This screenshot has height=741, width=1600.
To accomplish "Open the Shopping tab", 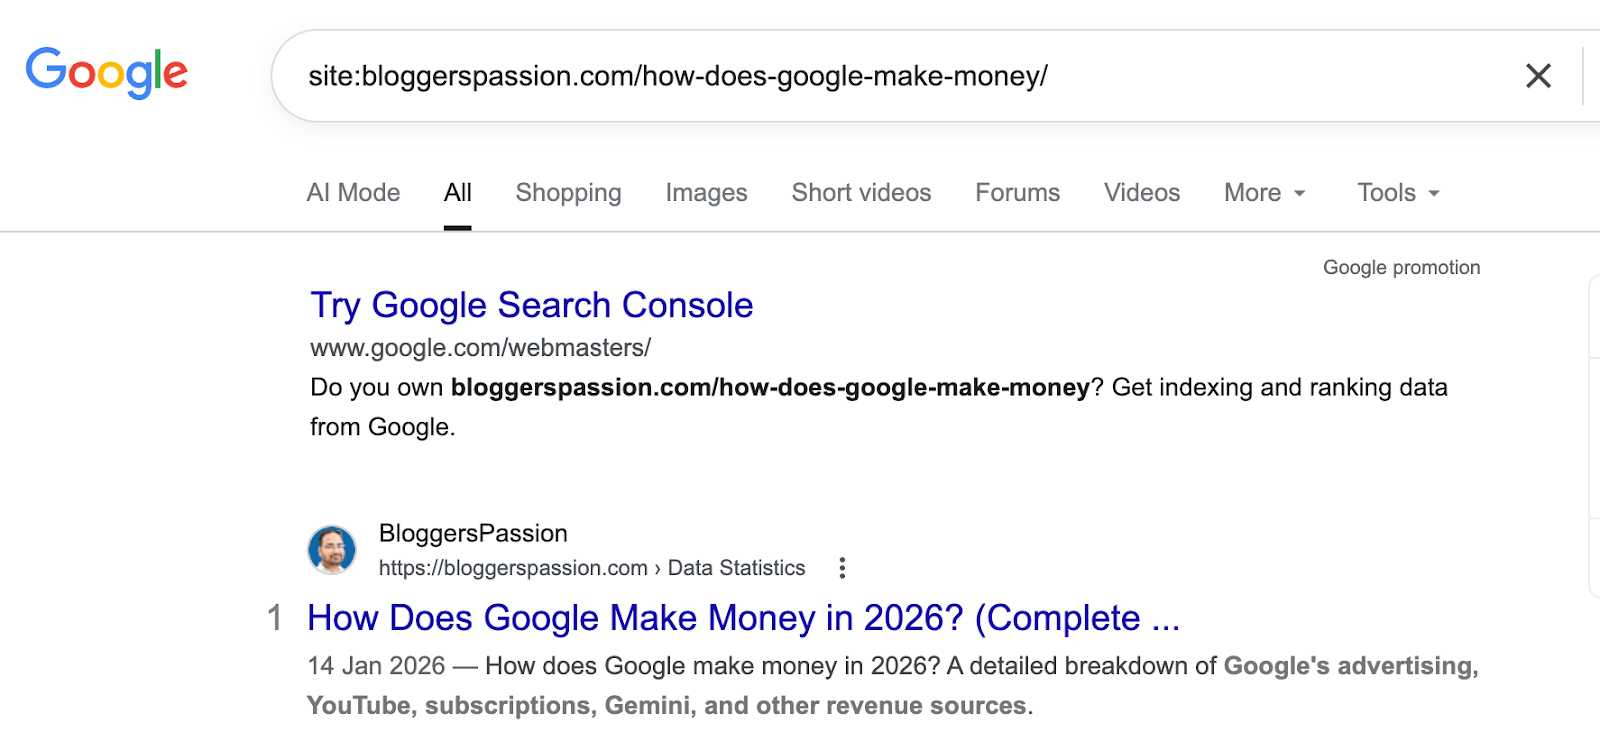I will pyautogui.click(x=568, y=192).
